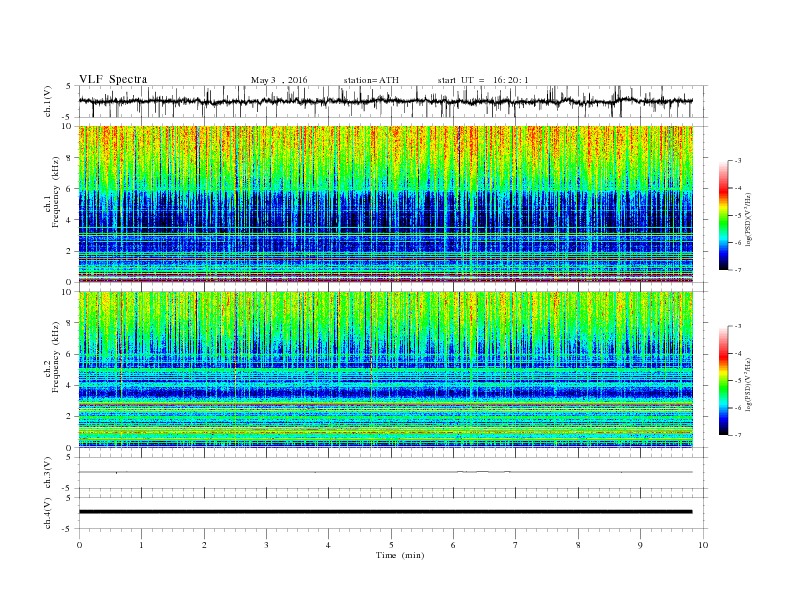Click the "2" kHz tick on ch.2 spectrogram
This screenshot has height=612, width=792.
[x=69, y=417]
